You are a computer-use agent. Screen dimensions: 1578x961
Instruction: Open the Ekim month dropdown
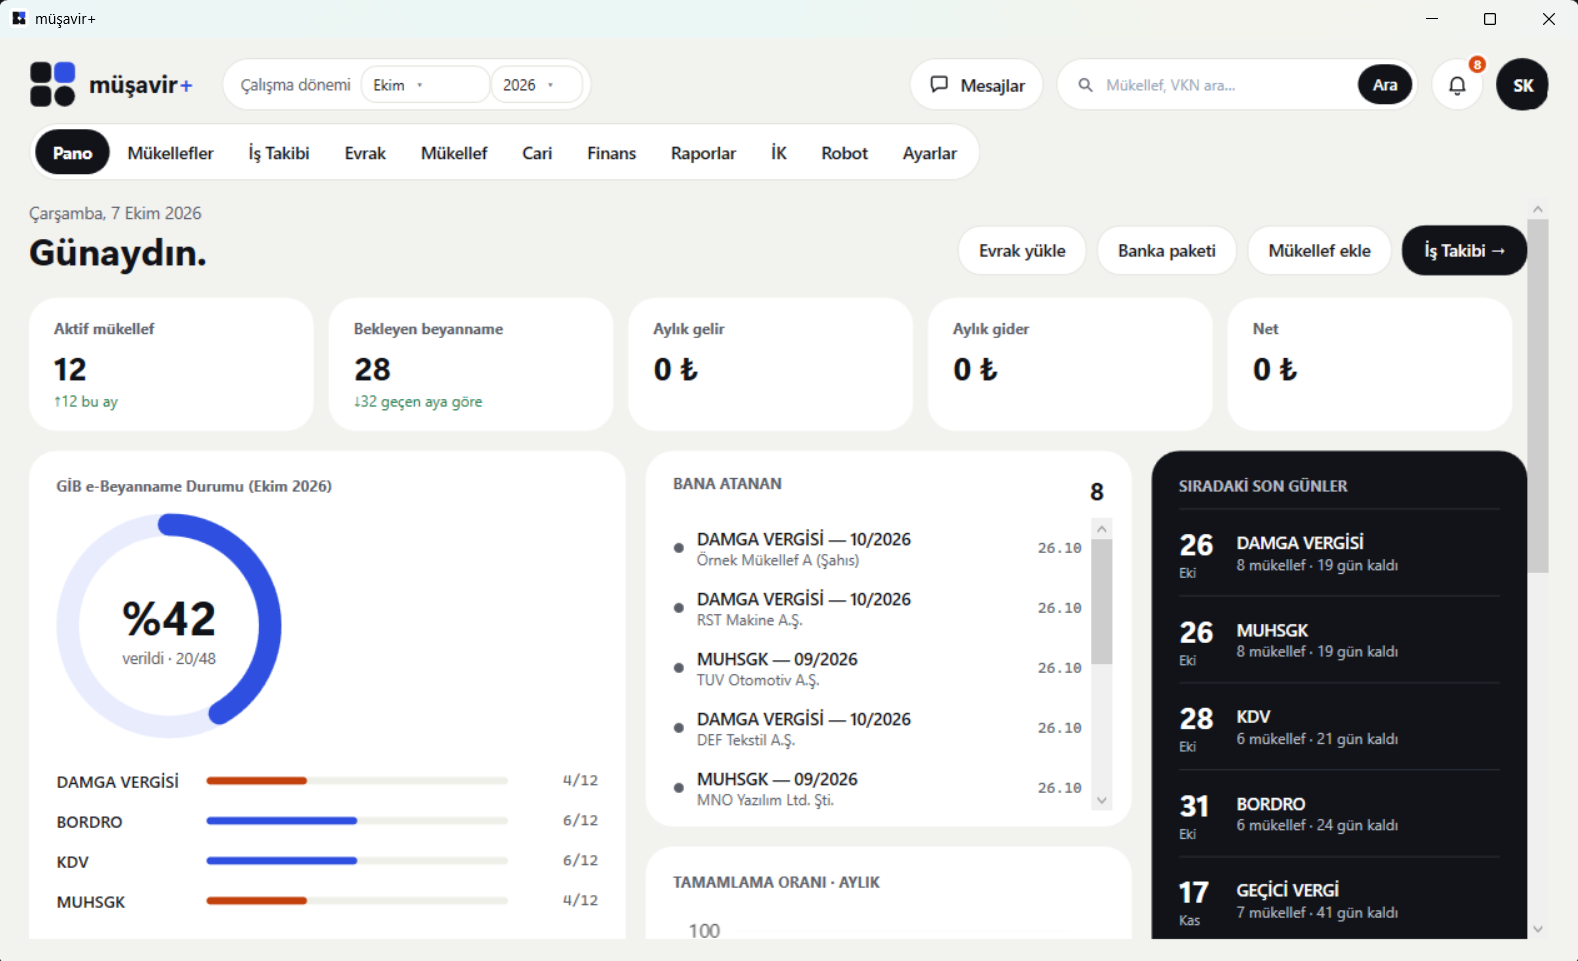click(425, 85)
